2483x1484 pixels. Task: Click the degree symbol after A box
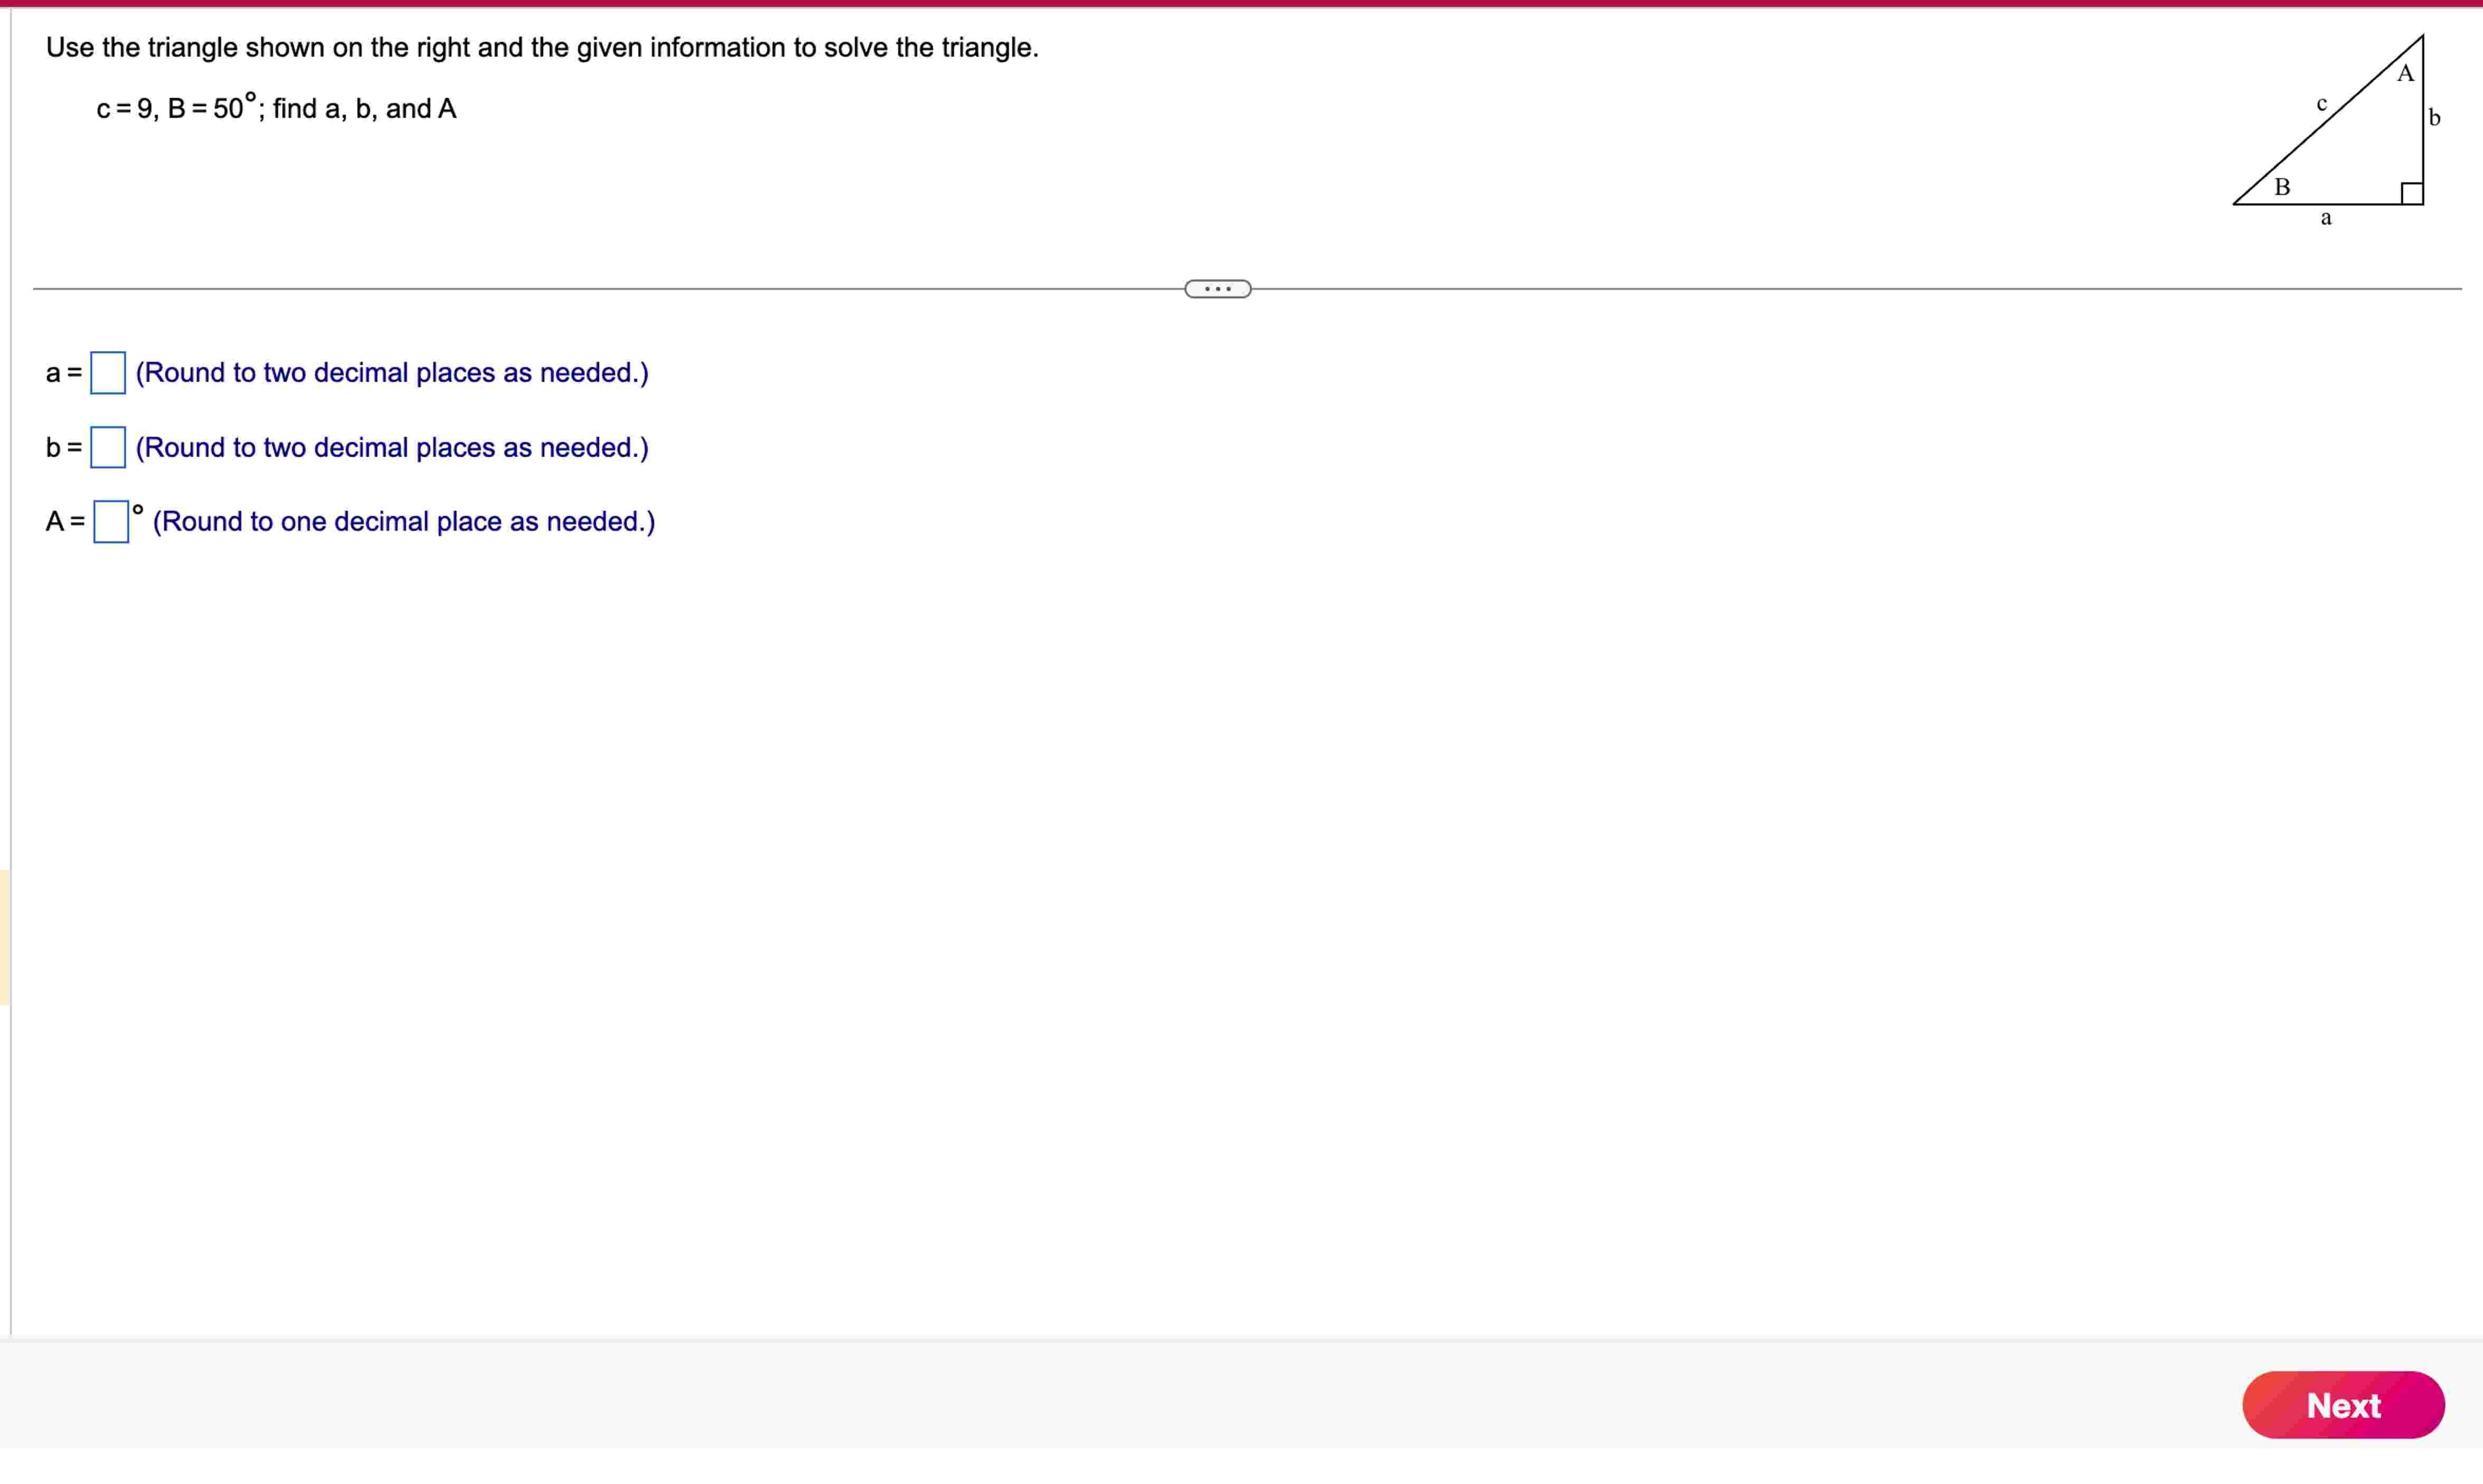point(138,510)
